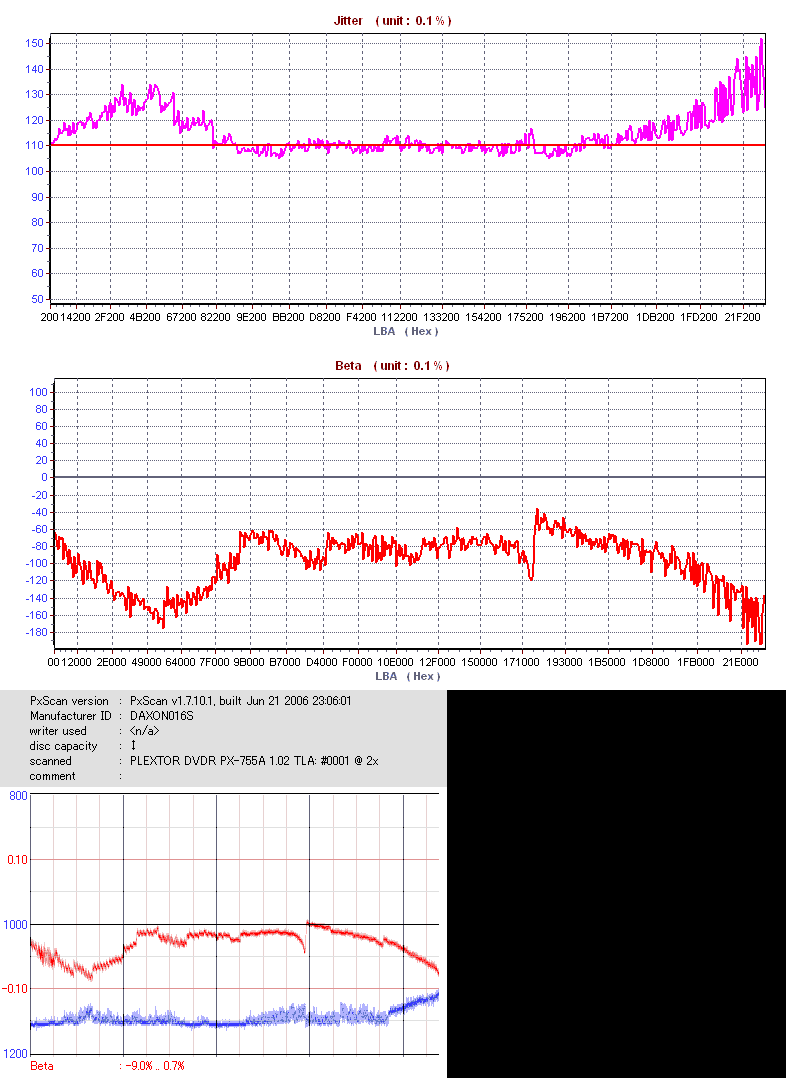This screenshot has width=786, height=1078.
Task: Click the 175200 label on Jitter x-axis
Action: pos(525,318)
